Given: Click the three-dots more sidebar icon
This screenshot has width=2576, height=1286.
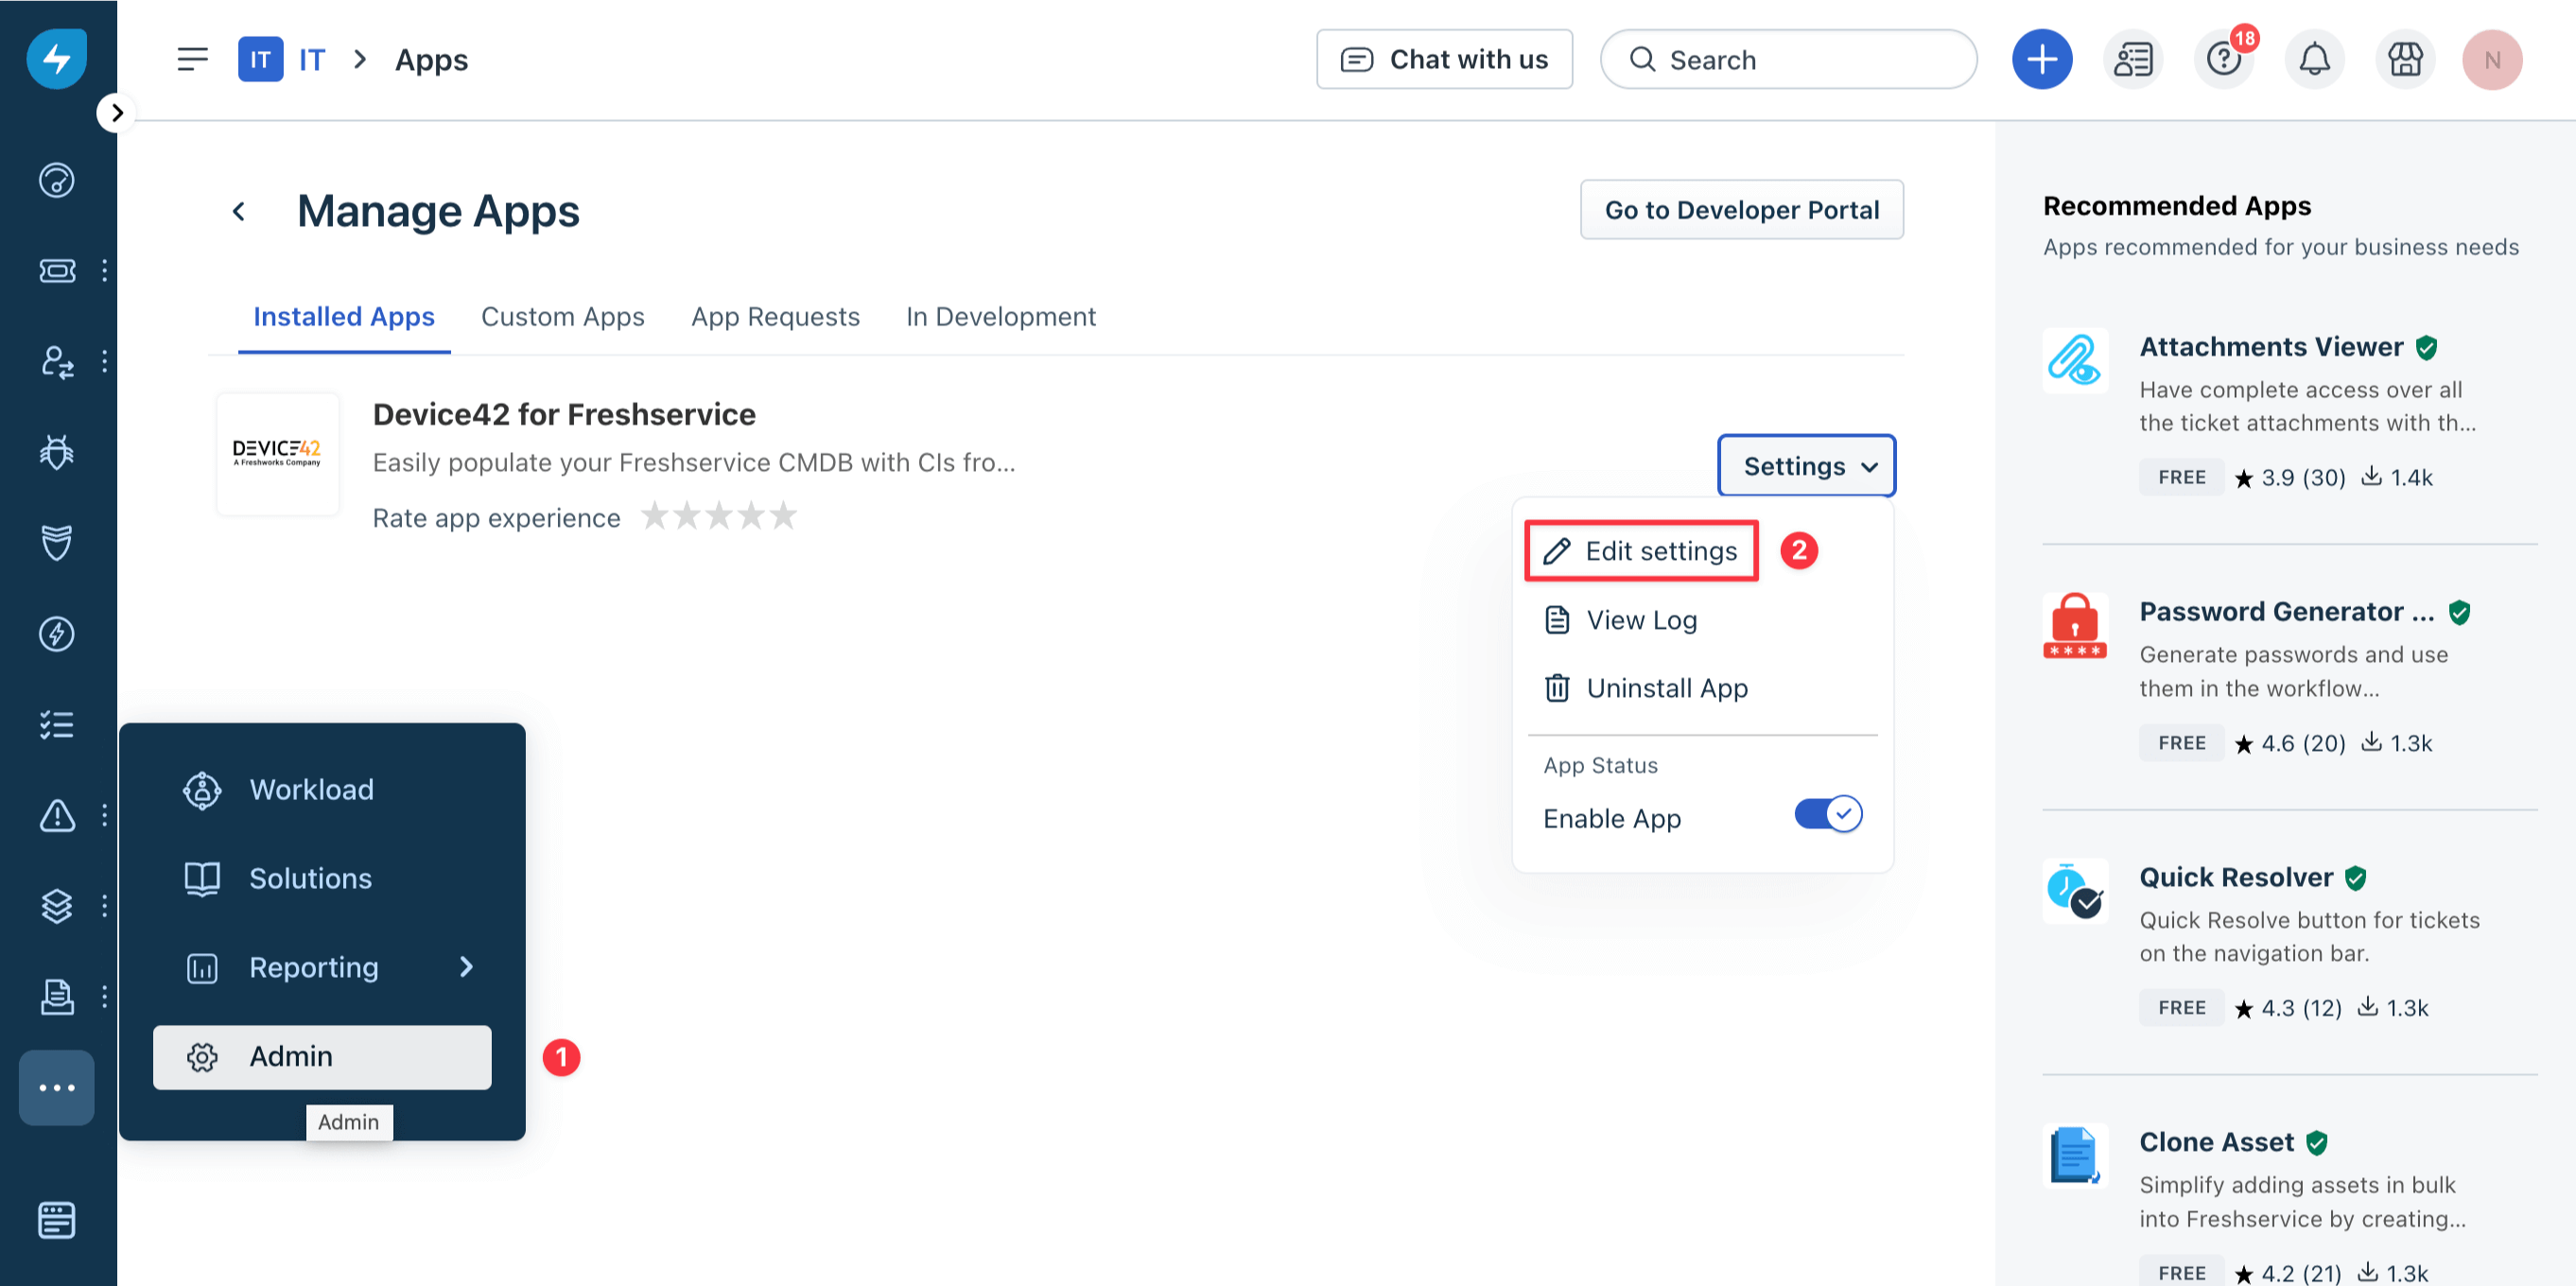Looking at the screenshot, I should click(x=57, y=1087).
